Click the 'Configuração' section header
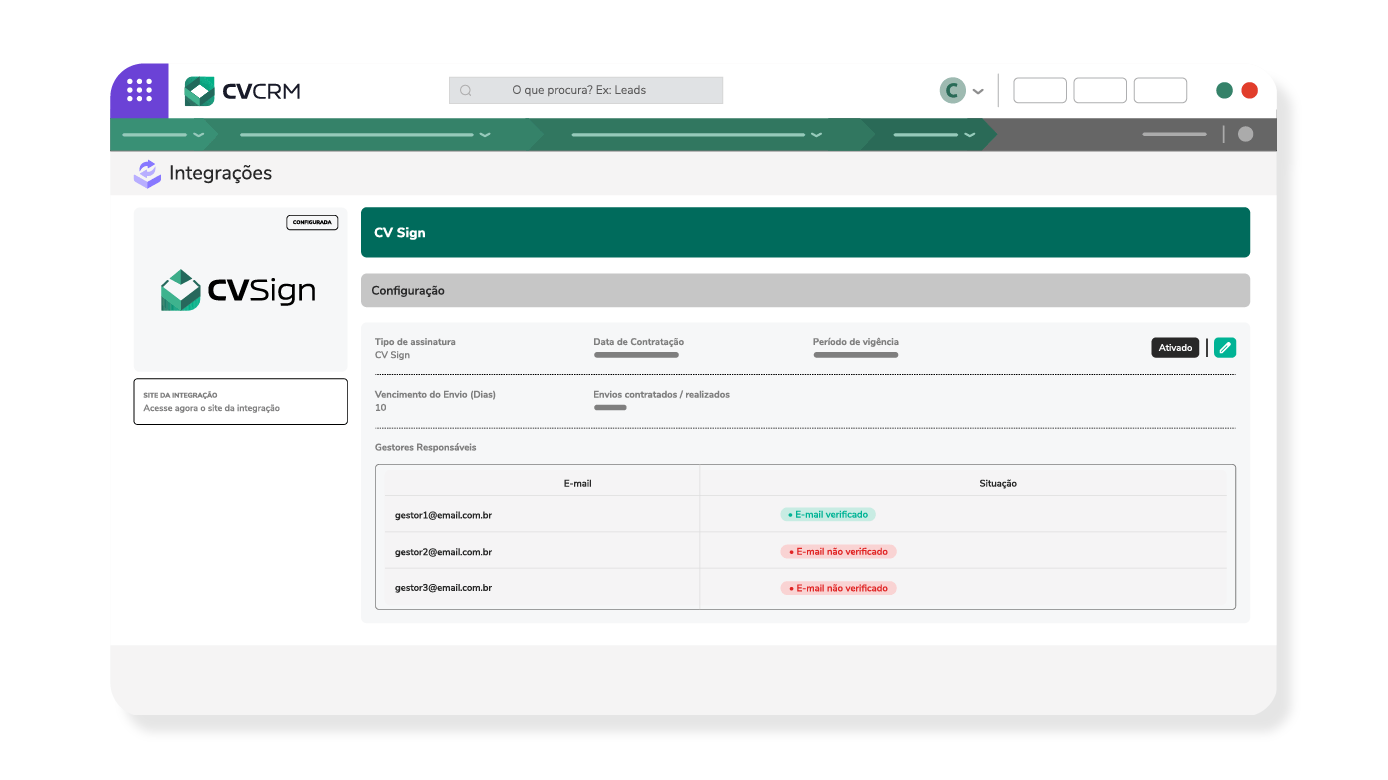Screen dimensions: 1388x780 (x=805, y=290)
